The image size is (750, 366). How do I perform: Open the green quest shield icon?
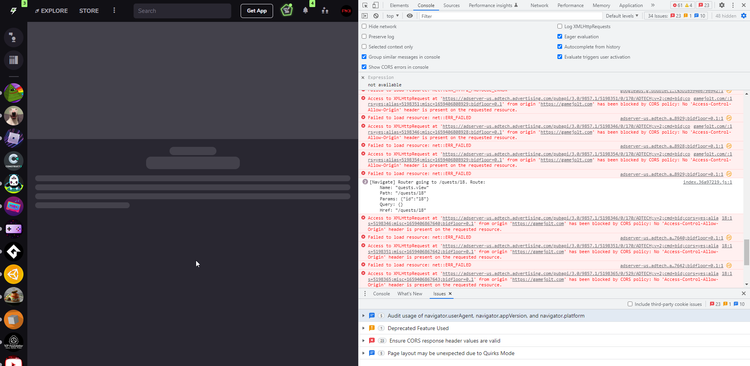(287, 10)
